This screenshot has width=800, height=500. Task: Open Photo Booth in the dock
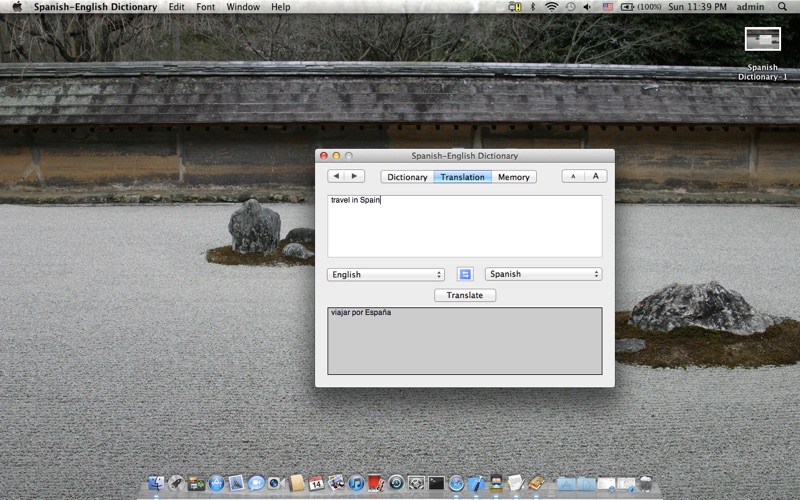(x=376, y=483)
